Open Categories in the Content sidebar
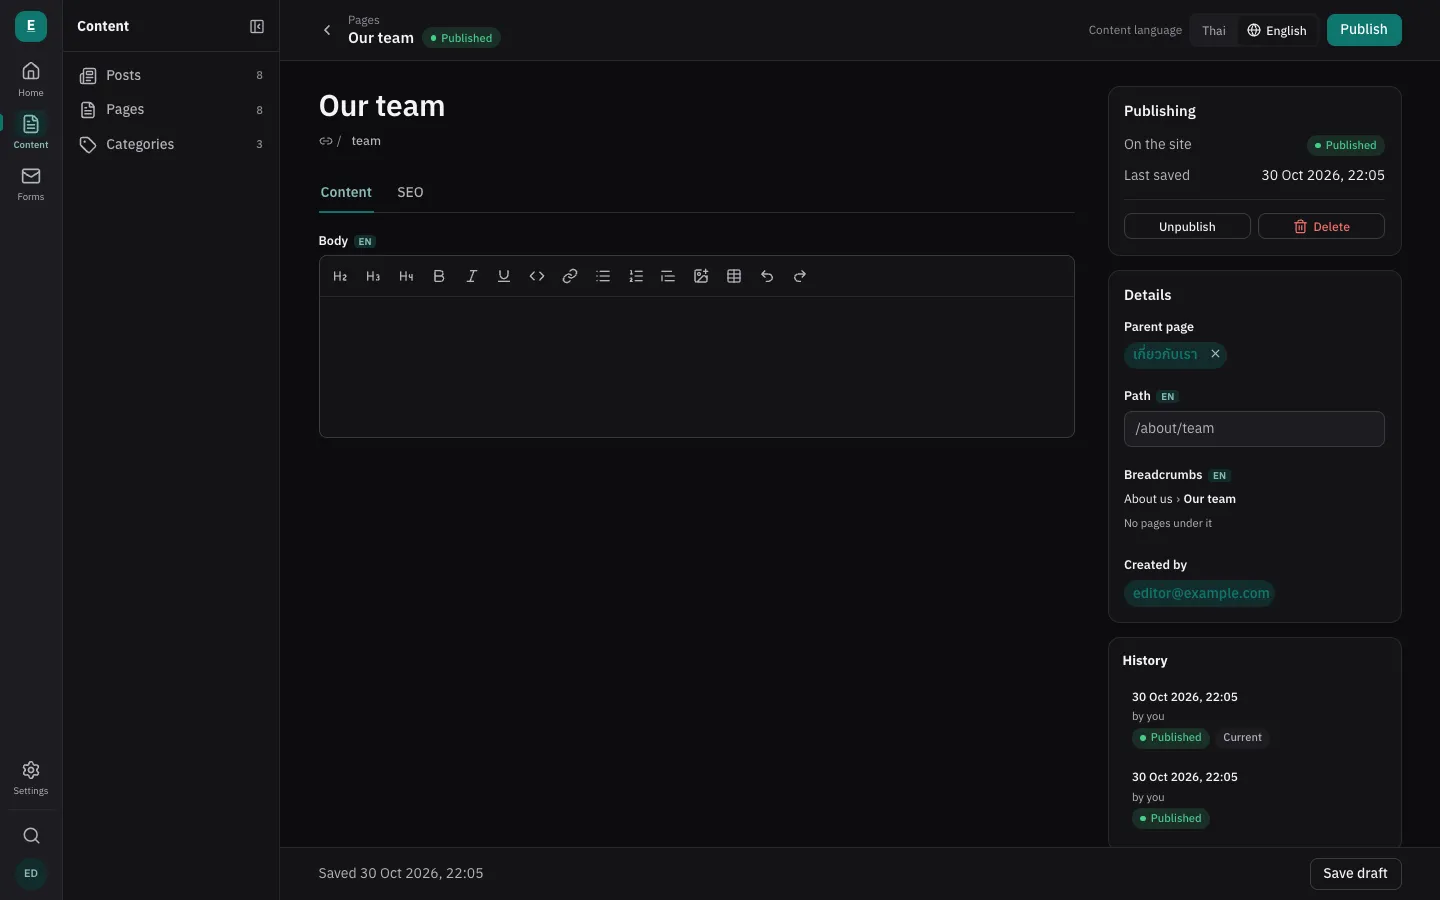 [171, 144]
